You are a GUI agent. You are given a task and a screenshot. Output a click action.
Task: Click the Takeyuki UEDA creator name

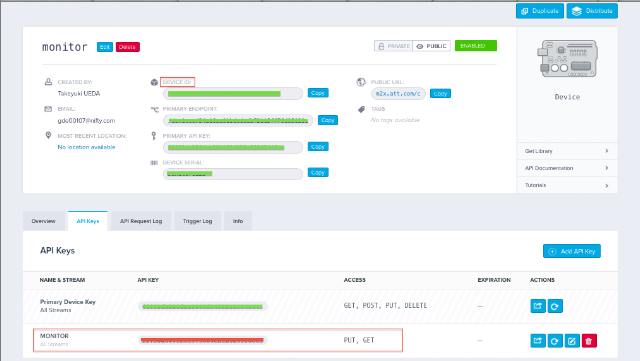79,94
